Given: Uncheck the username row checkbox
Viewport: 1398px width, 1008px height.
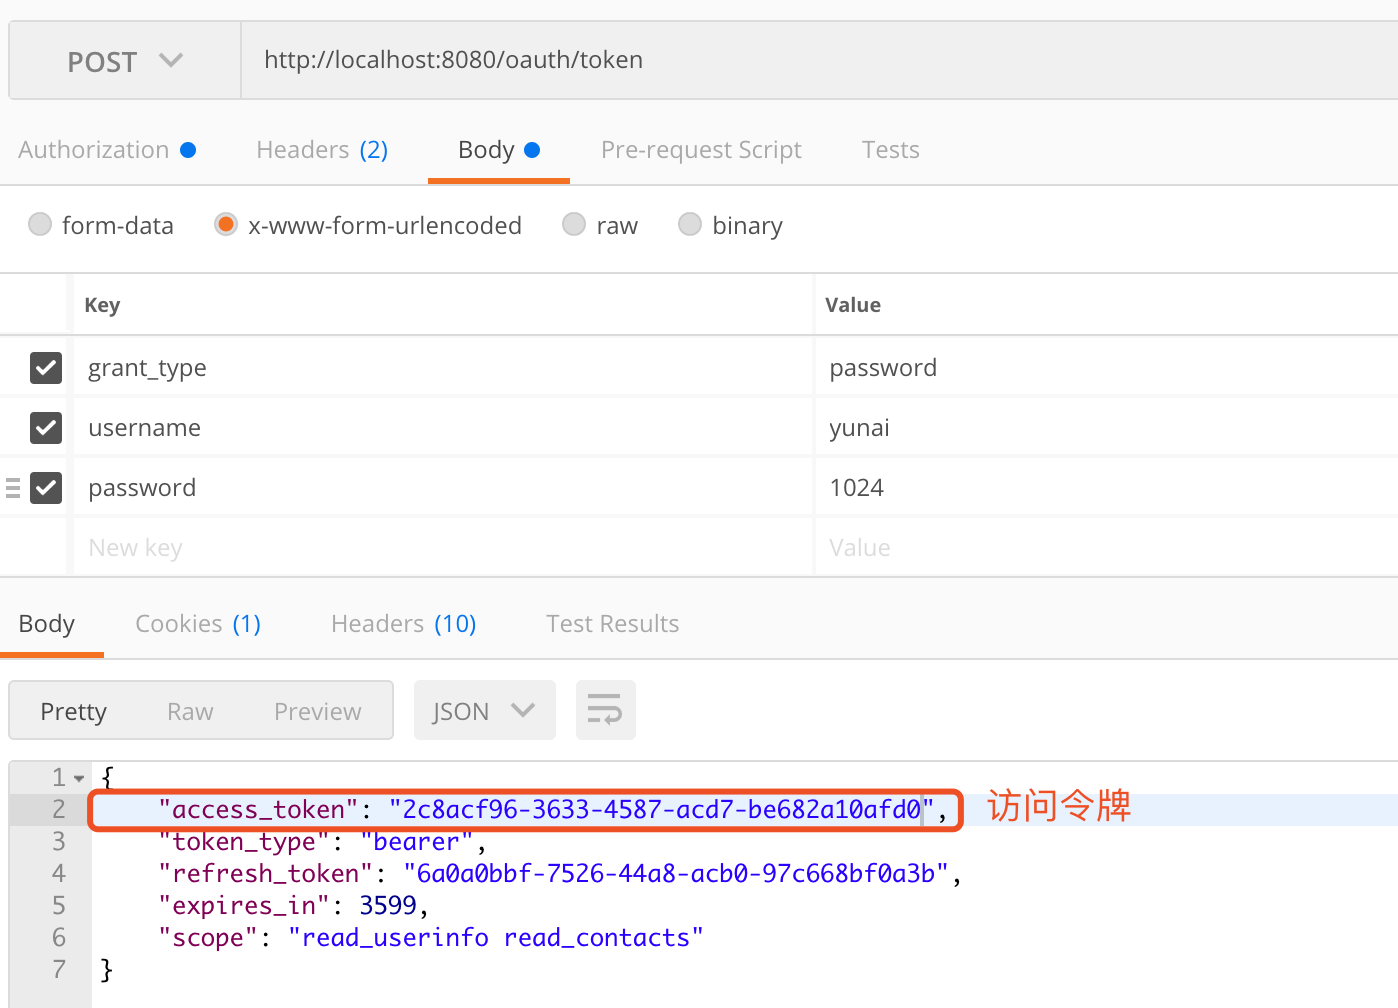Looking at the screenshot, I should (x=46, y=428).
